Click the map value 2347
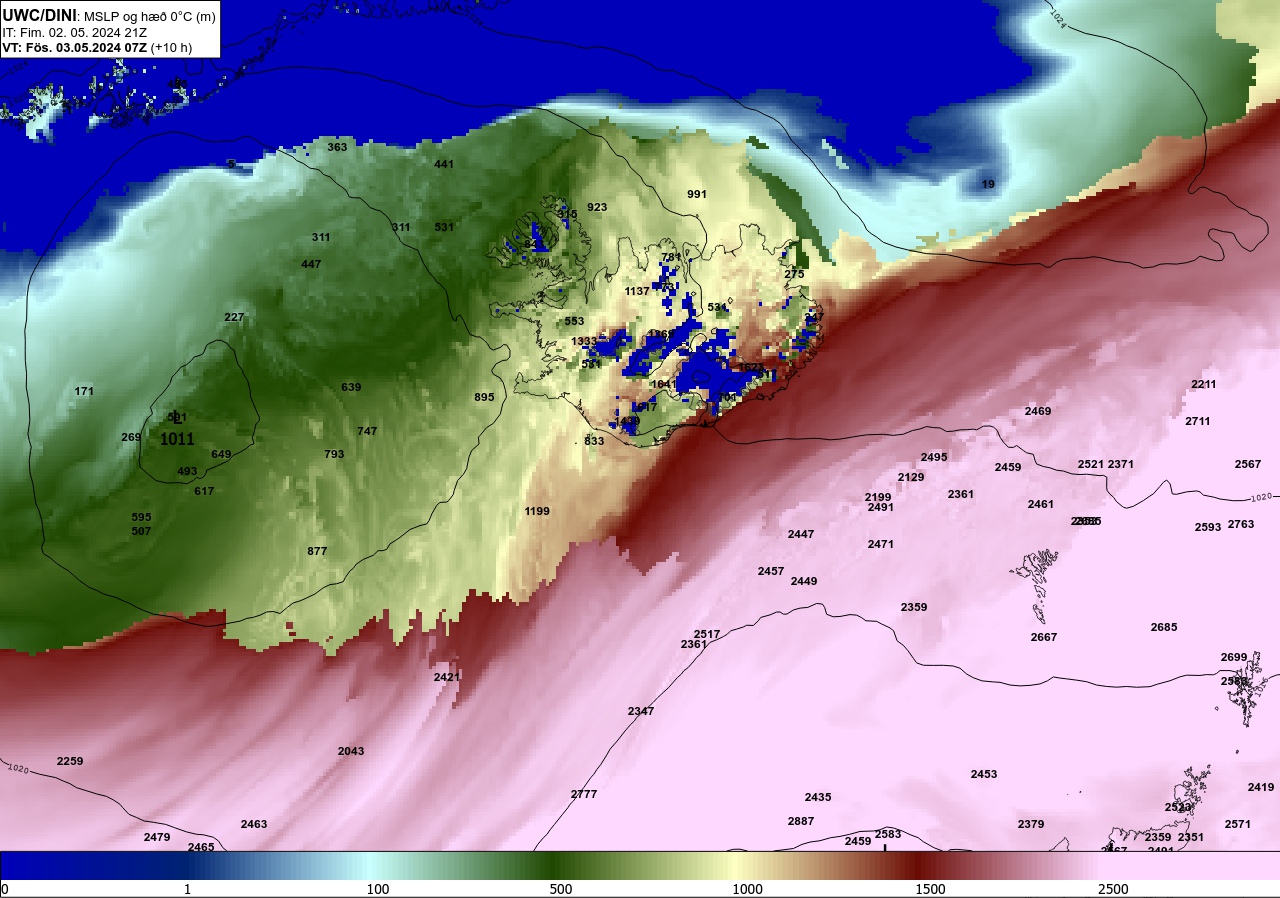The height and width of the screenshot is (898, 1280). [641, 711]
